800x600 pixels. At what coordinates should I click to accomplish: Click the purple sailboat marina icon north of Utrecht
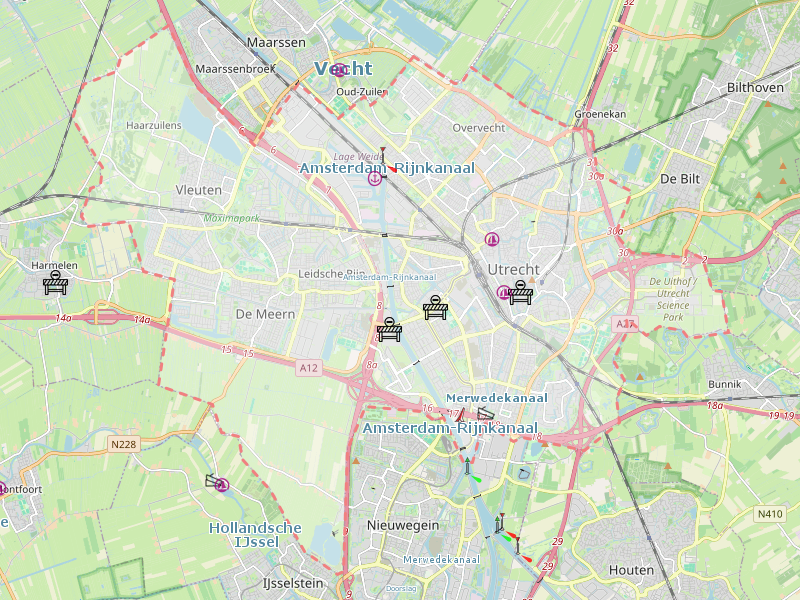pyautogui.click(x=492, y=239)
